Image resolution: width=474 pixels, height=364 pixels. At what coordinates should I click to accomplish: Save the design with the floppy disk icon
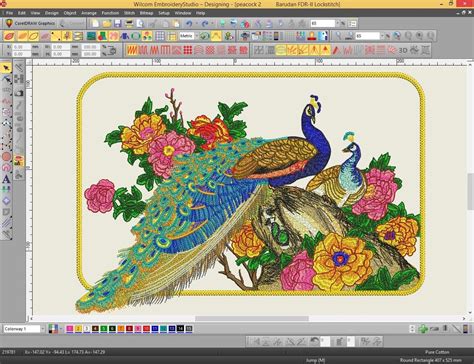coord(118,24)
